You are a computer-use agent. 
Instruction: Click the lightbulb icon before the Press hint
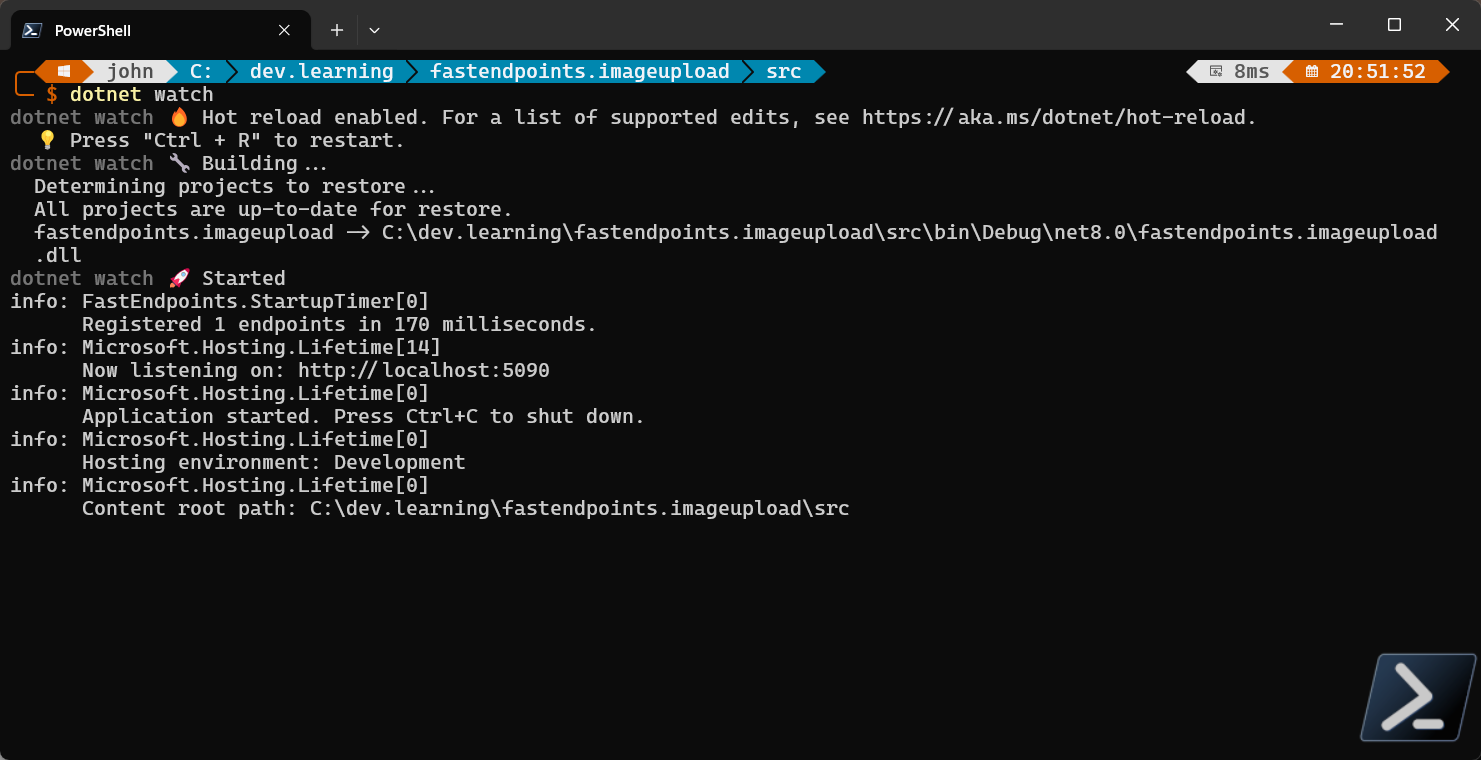point(47,140)
